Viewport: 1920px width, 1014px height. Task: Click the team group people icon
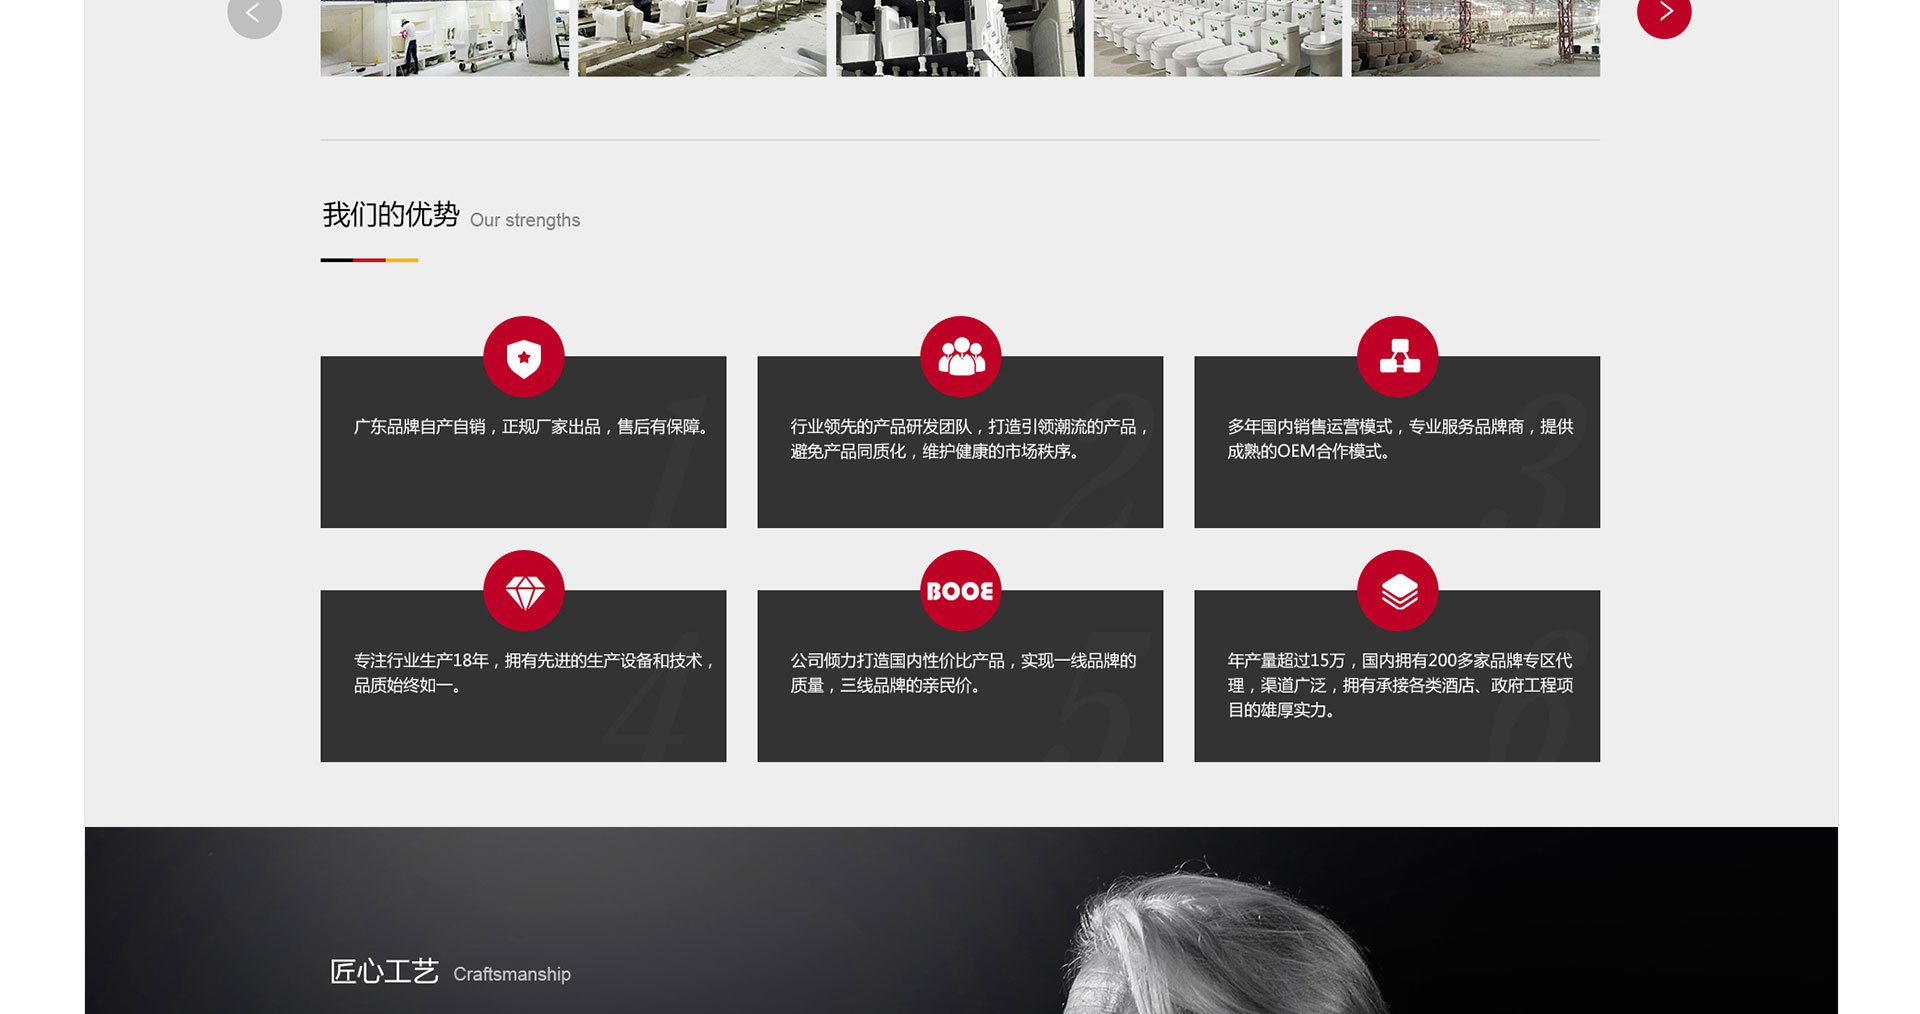pos(960,357)
